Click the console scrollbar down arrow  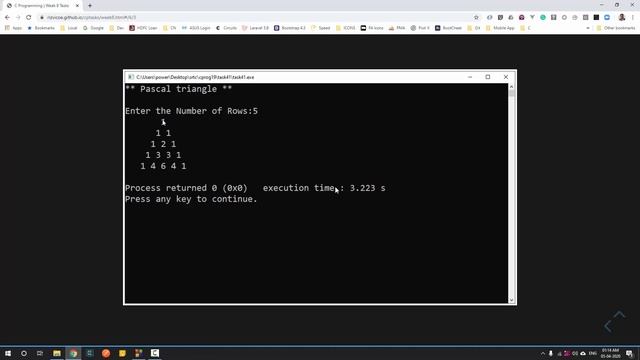click(x=511, y=300)
